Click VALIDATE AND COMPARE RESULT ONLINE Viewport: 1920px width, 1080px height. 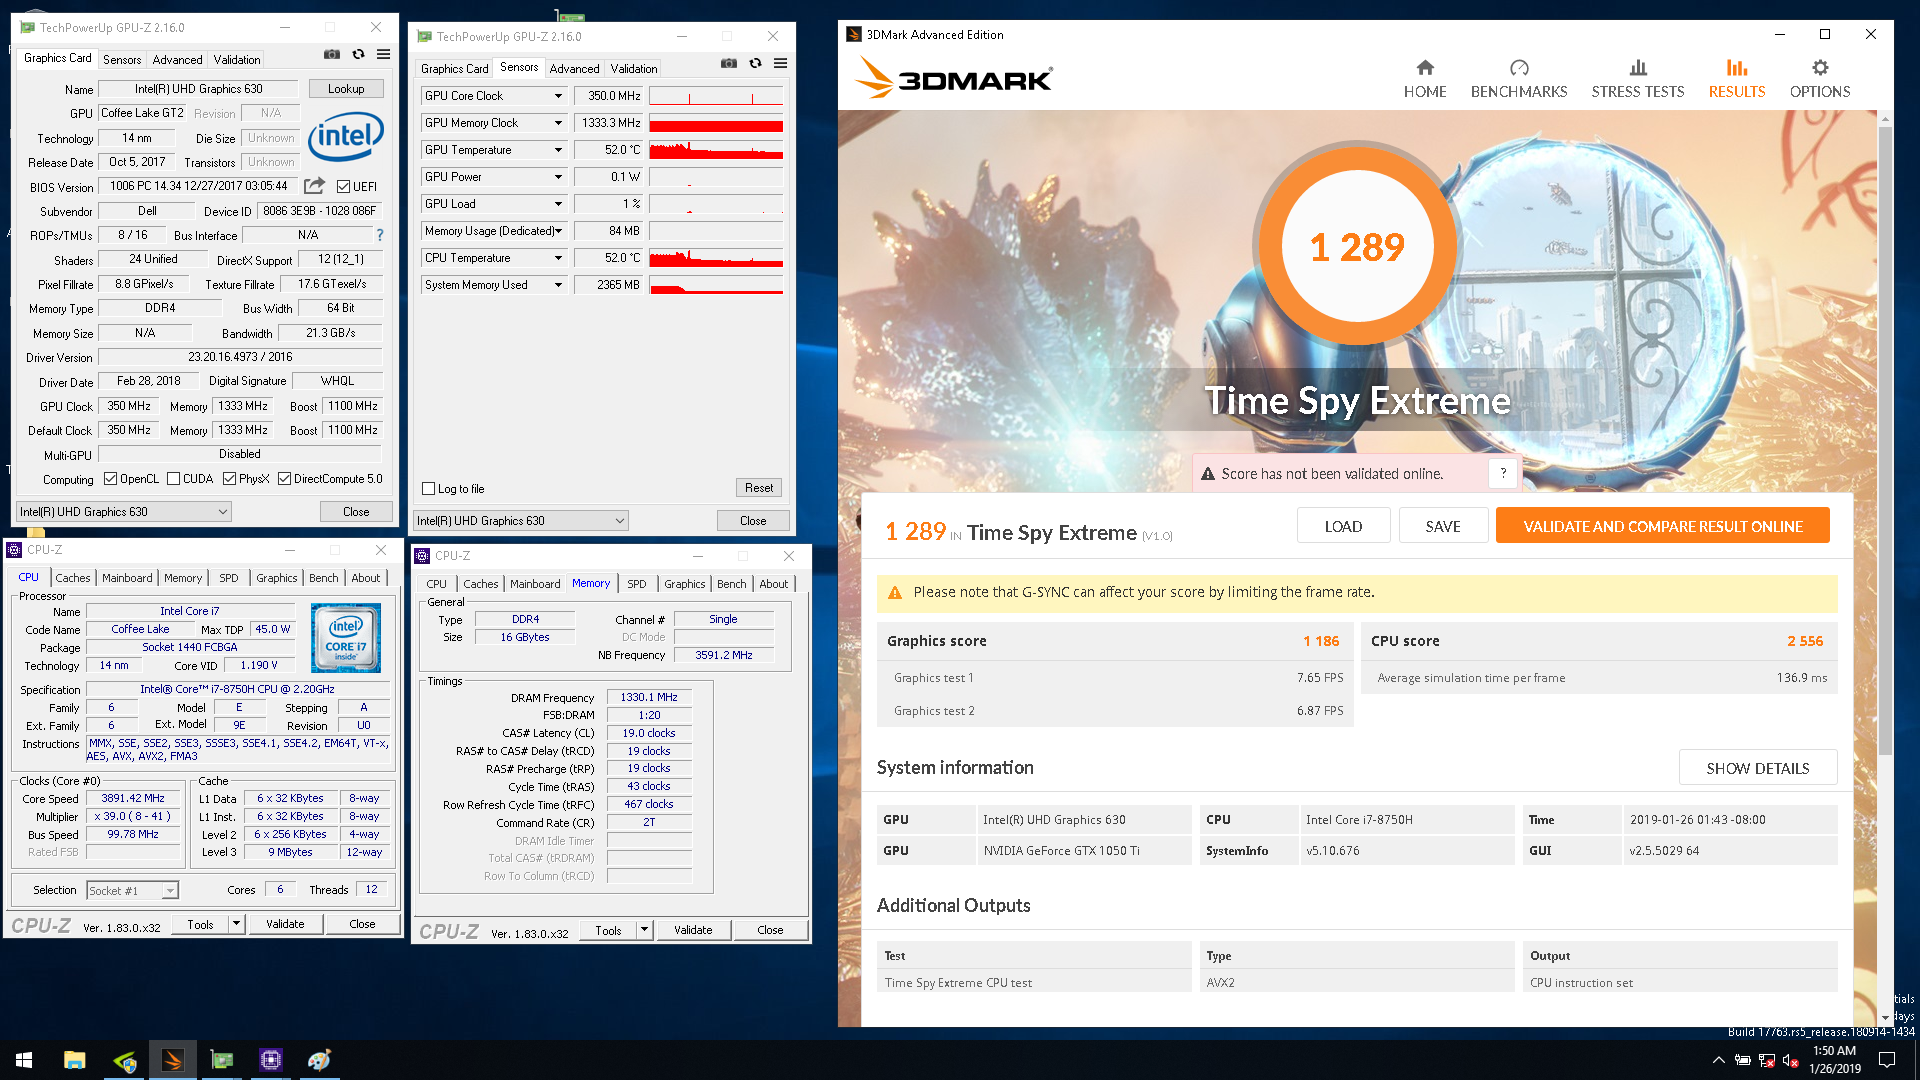1662,526
